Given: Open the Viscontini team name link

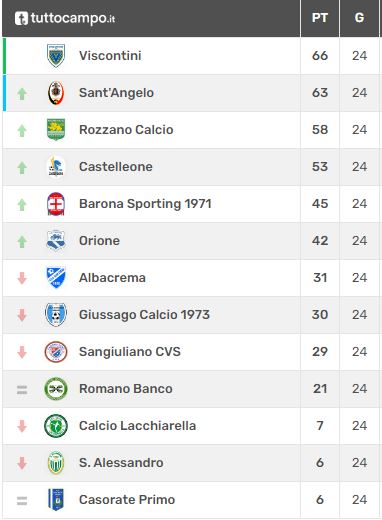Looking at the screenshot, I should 110,55.
